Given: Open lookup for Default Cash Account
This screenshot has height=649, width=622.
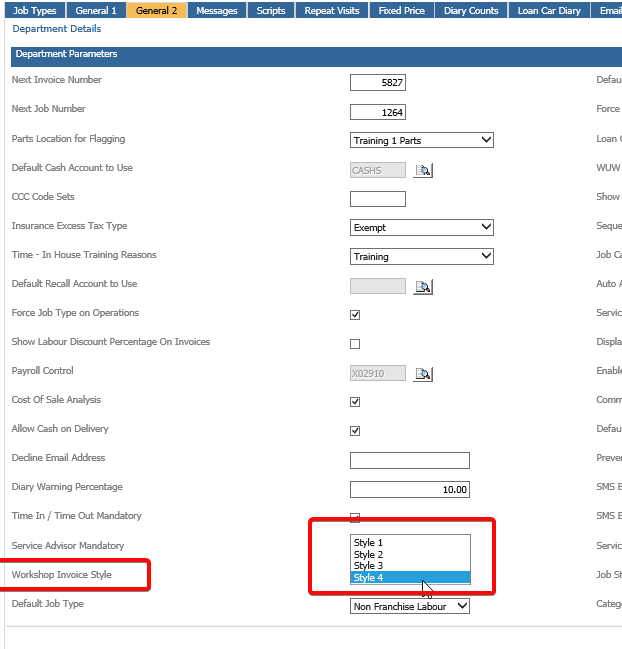Looking at the screenshot, I should pyautogui.click(x=423, y=171).
